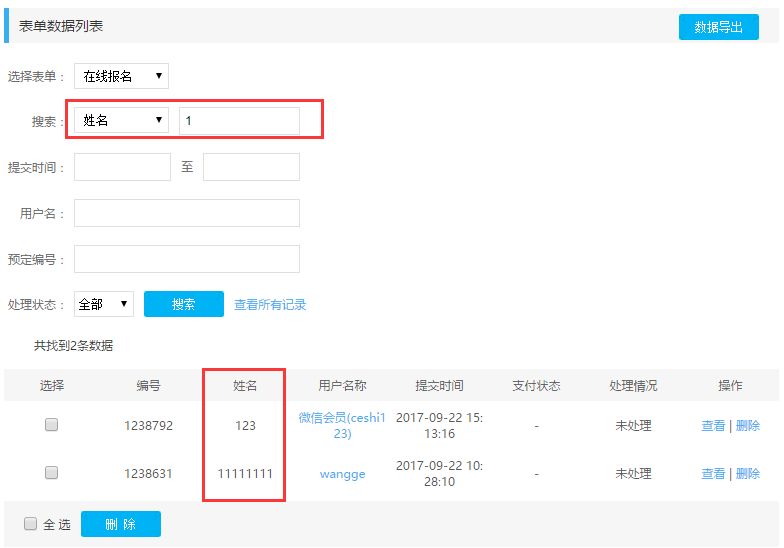784x548 pixels.
Task: Open the 在线报名 form selection dropdown
Action: pos(121,76)
